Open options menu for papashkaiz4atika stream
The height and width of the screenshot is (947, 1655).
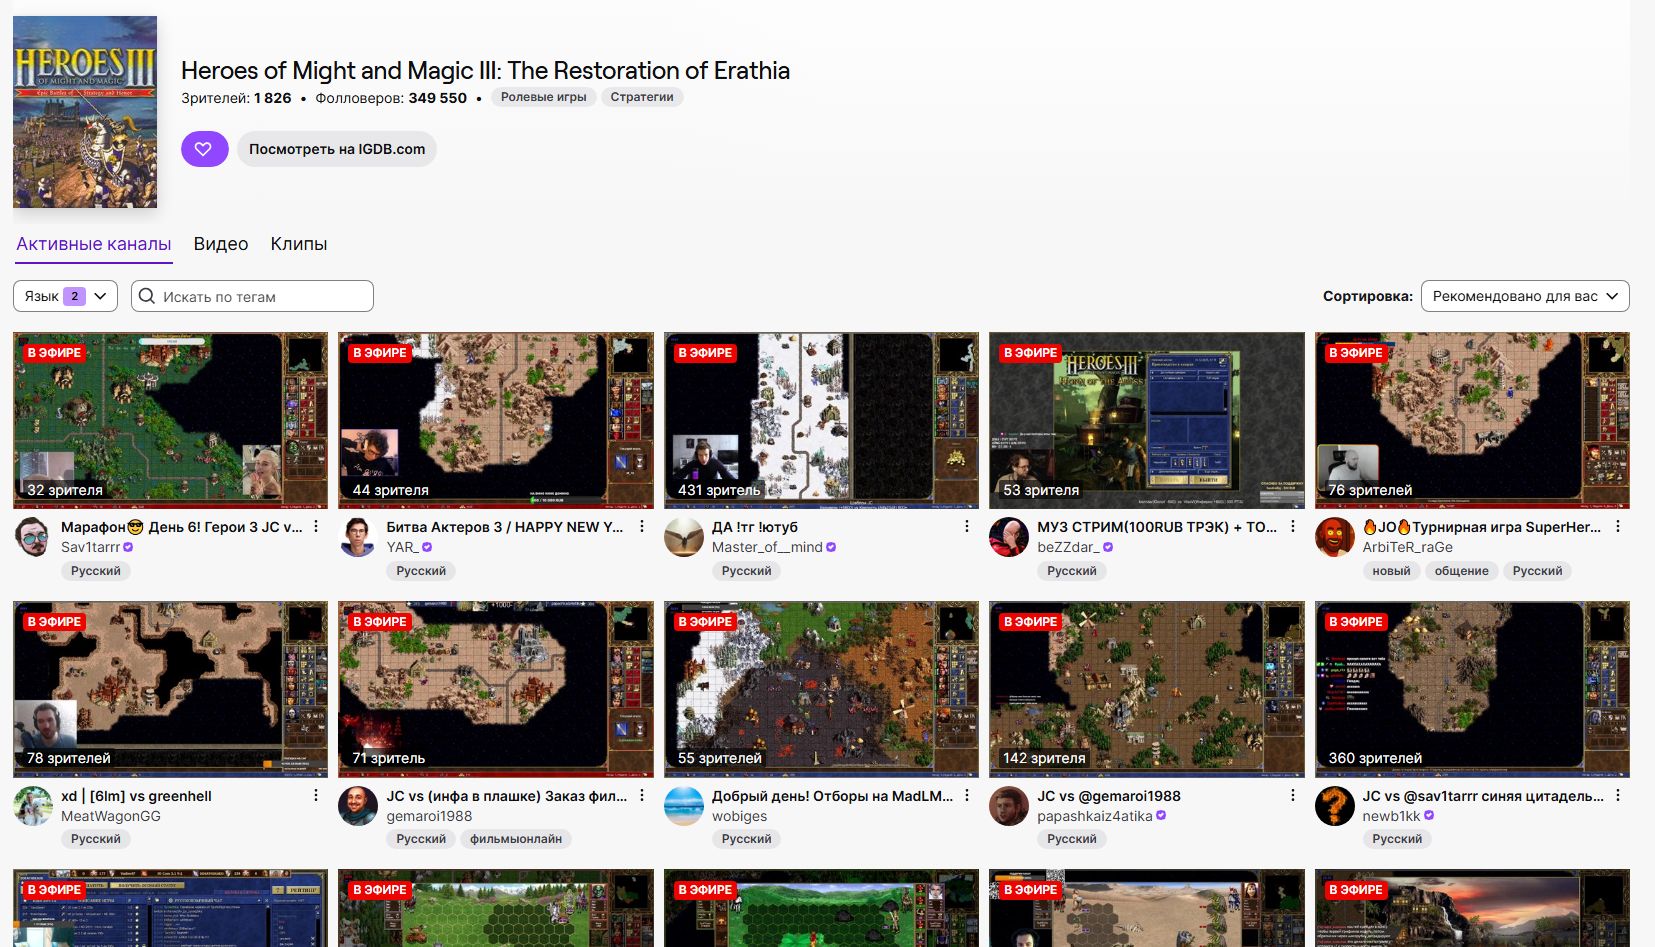point(1293,795)
